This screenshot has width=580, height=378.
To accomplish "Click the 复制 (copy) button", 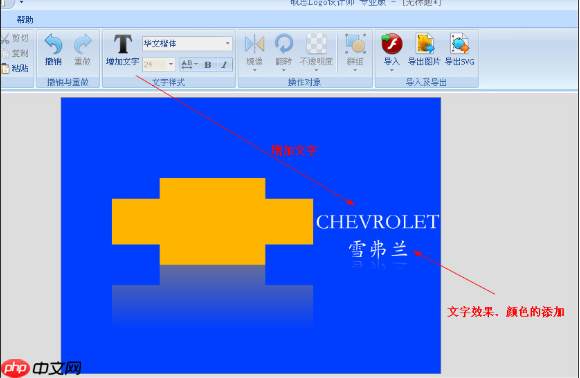I will click(x=15, y=53).
